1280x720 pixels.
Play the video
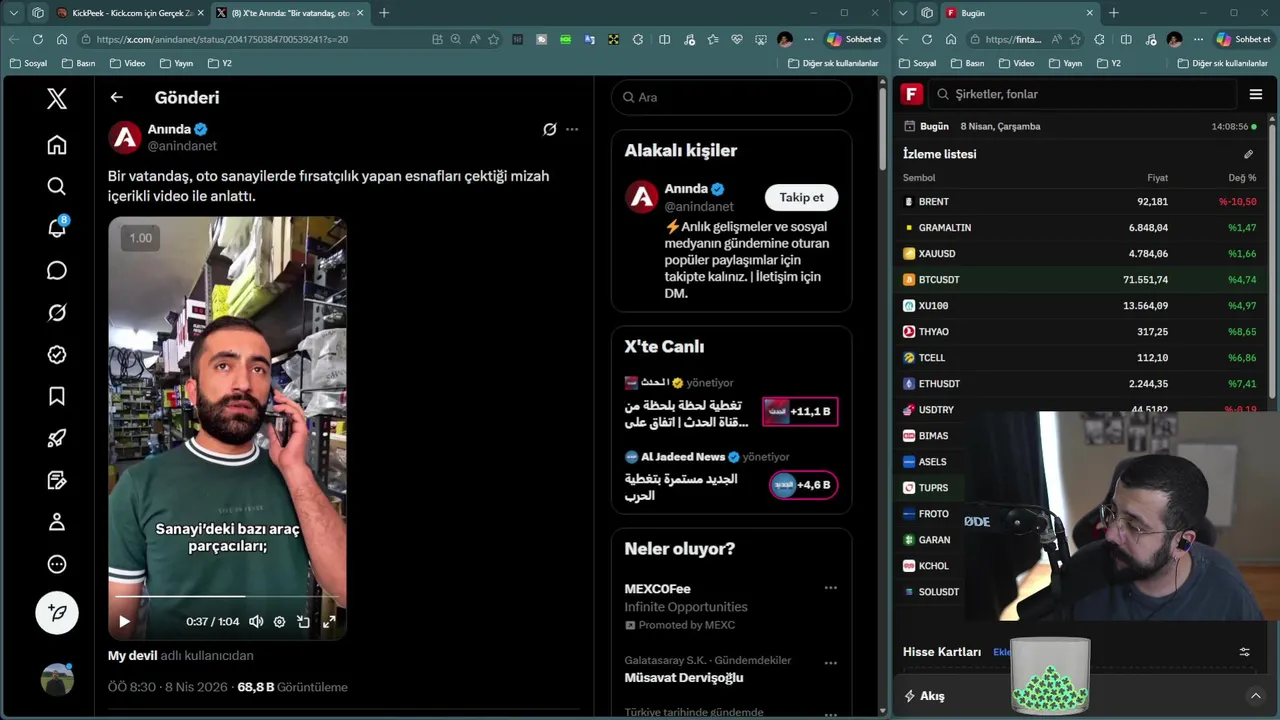(124, 621)
